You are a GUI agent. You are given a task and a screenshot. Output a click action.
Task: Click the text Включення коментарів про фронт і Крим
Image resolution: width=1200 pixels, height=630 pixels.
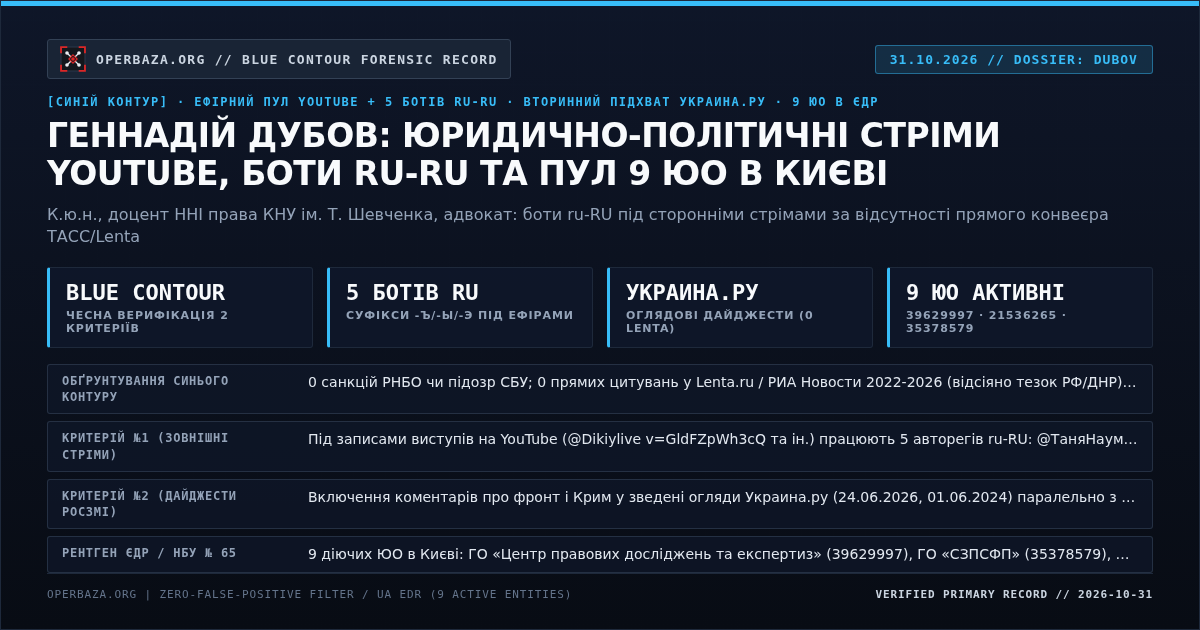coord(722,497)
